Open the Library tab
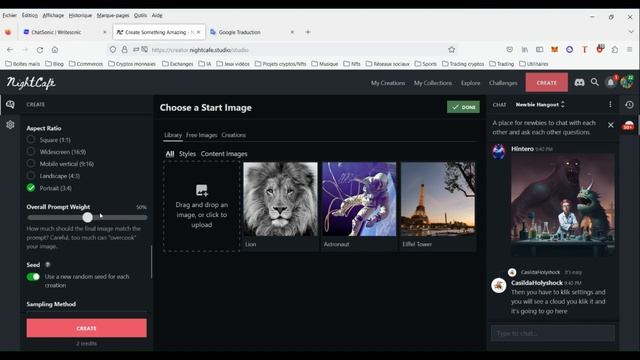Image resolution: width=640 pixels, height=360 pixels. [x=173, y=135]
